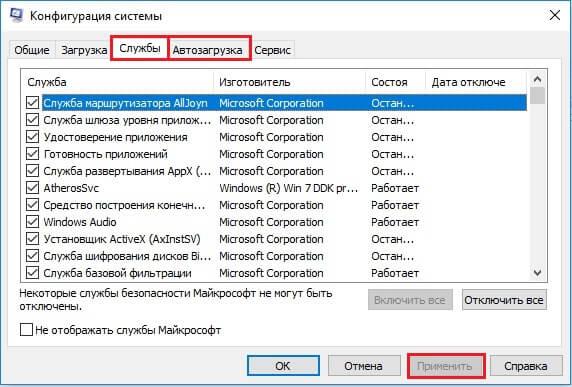Image resolution: width=572 pixels, height=387 pixels.
Task: Click the Отмена button
Action: (x=364, y=365)
